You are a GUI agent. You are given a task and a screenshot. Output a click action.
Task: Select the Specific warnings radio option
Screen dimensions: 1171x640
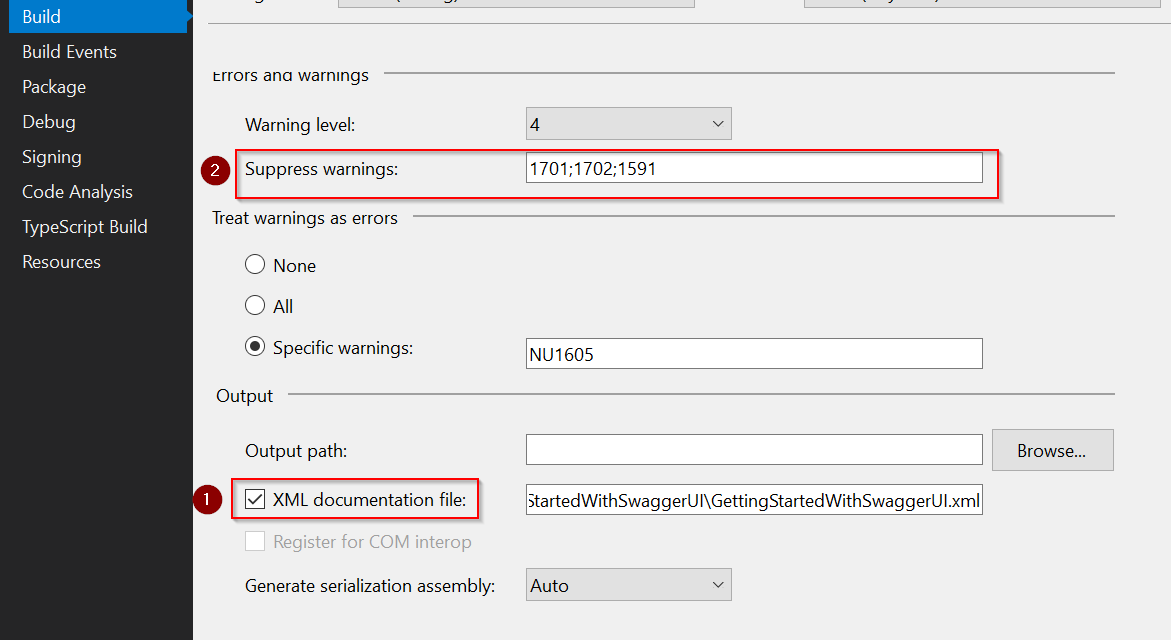click(256, 348)
